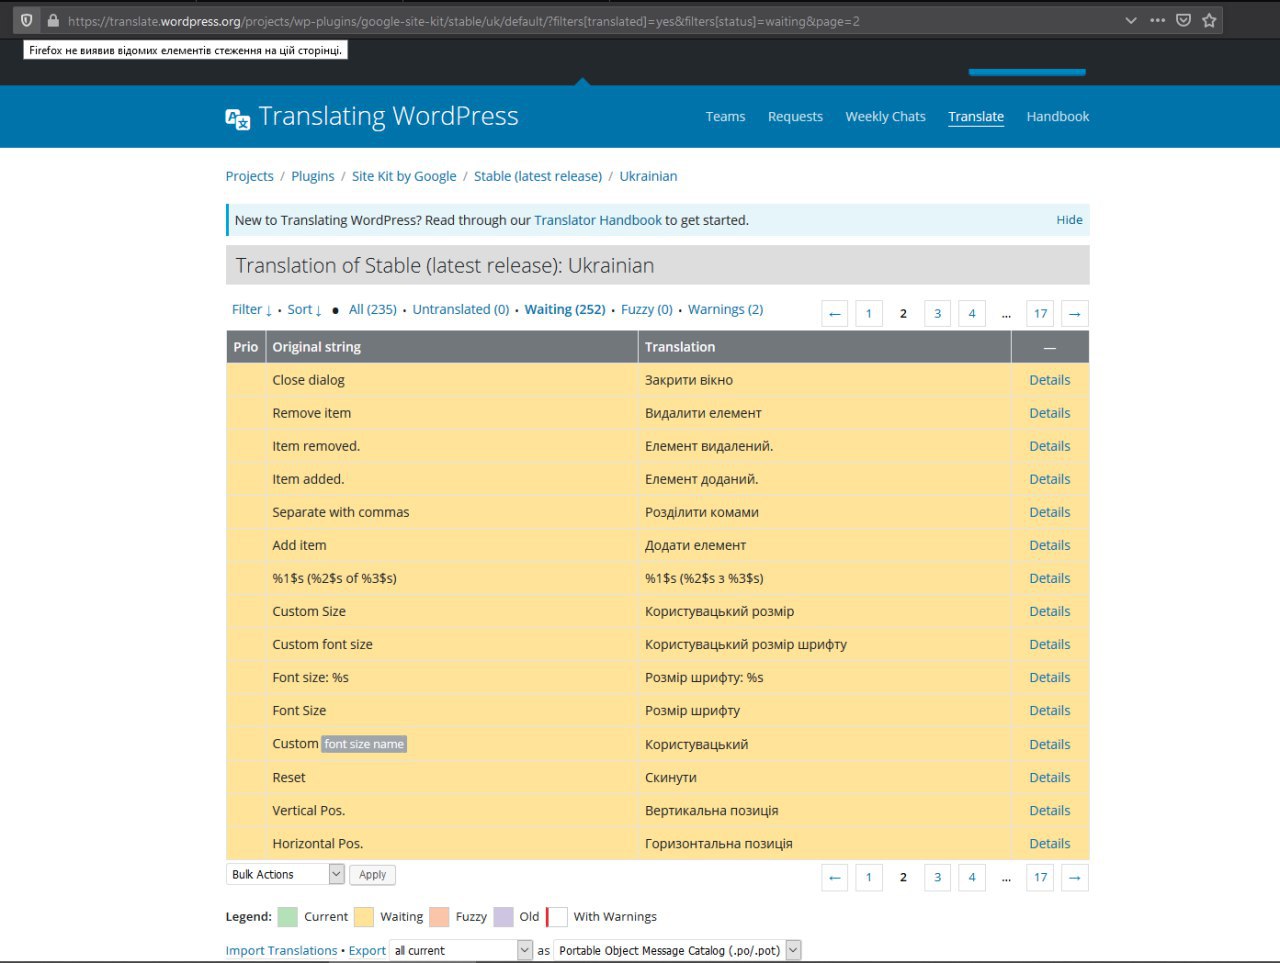Show Untranslated (0) strings

click(x=461, y=310)
